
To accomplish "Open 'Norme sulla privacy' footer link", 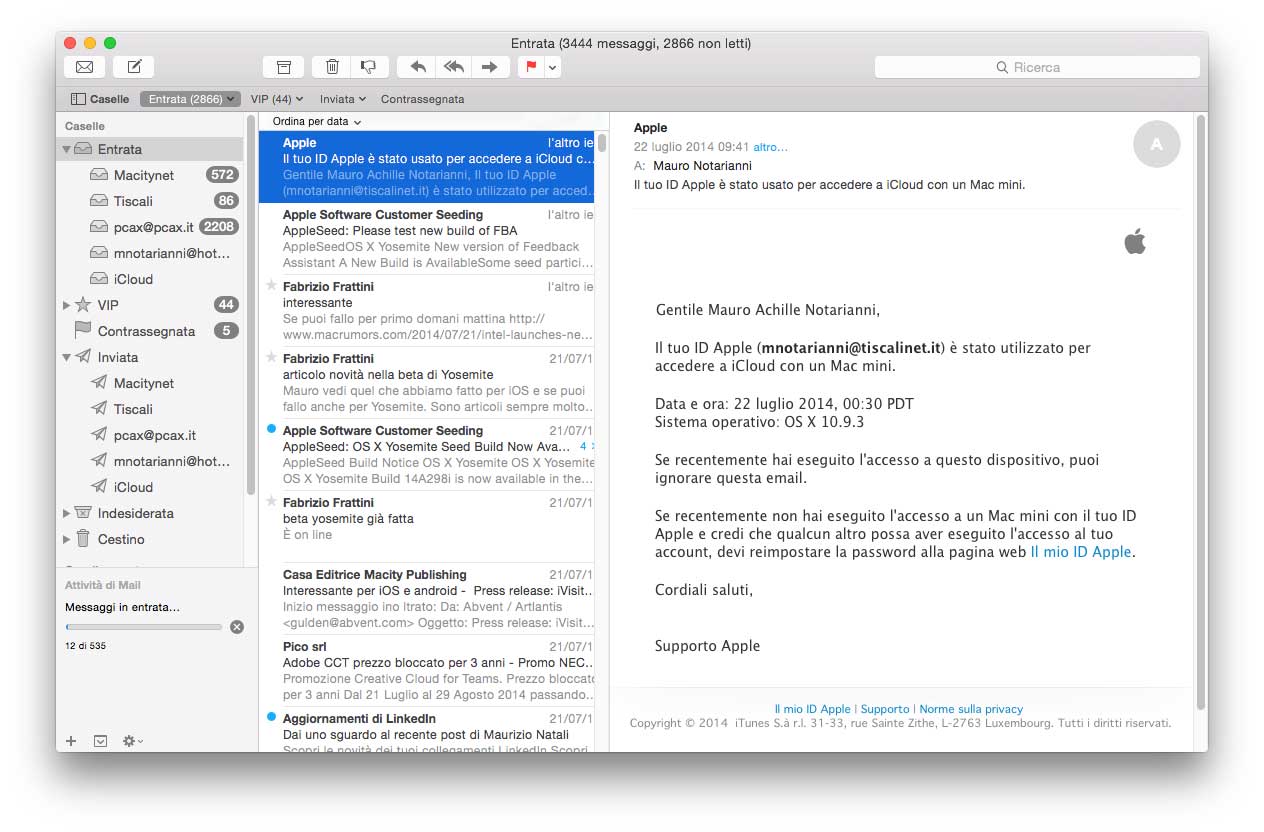I will pos(971,709).
